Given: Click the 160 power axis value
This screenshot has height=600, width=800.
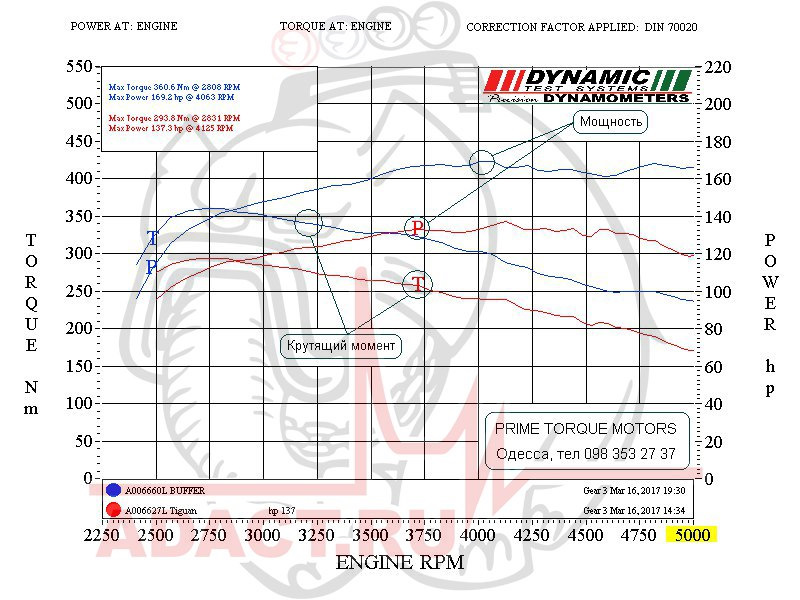Looking at the screenshot, I should pyautogui.click(x=718, y=179).
